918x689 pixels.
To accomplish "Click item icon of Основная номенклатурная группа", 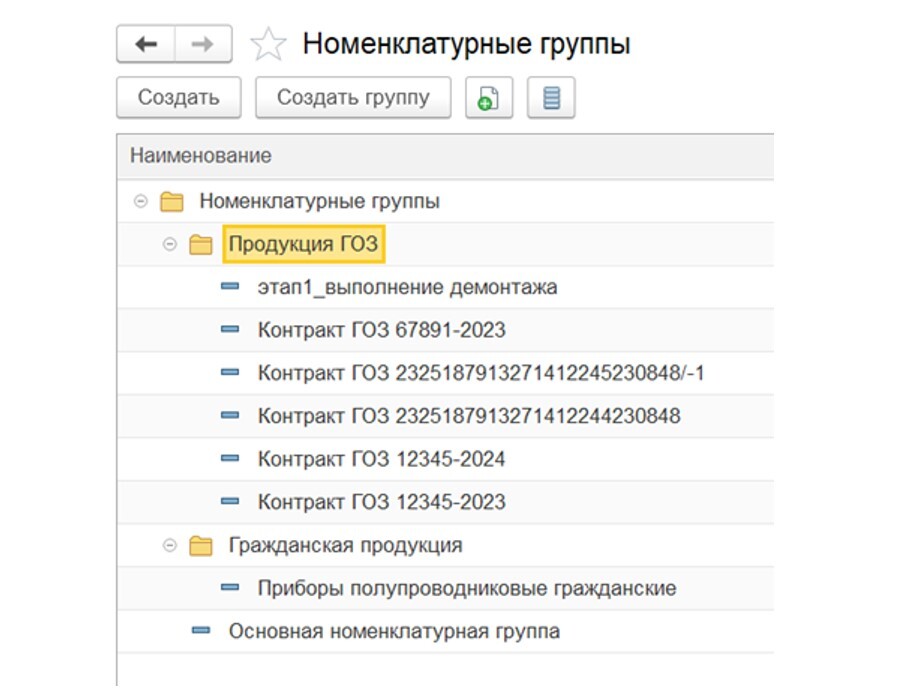I will pos(201,630).
